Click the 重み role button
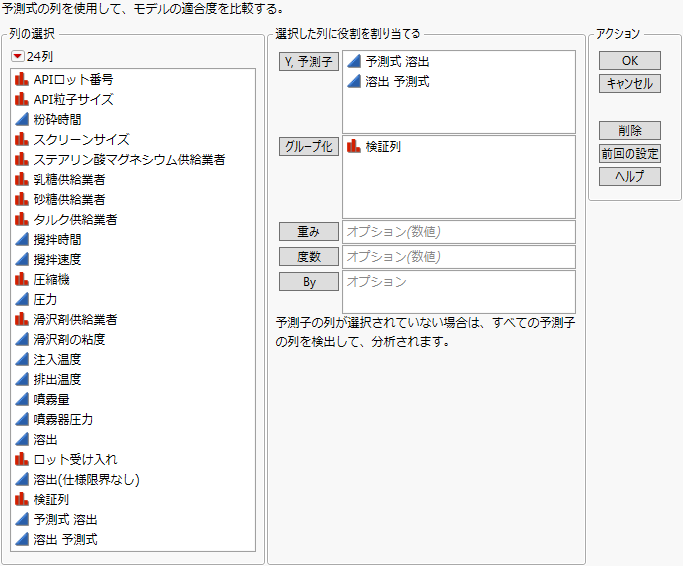 click(x=309, y=232)
